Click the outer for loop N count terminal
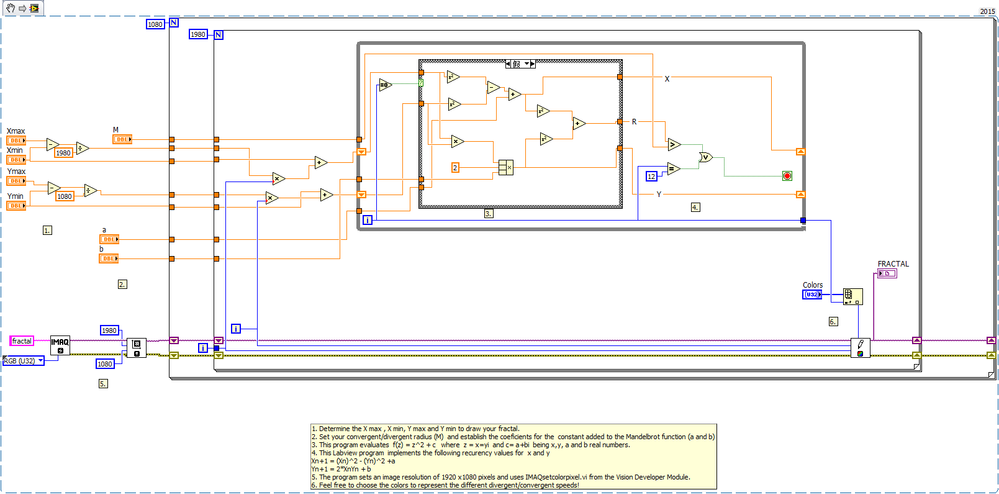This screenshot has height=494, width=999. [x=174, y=24]
